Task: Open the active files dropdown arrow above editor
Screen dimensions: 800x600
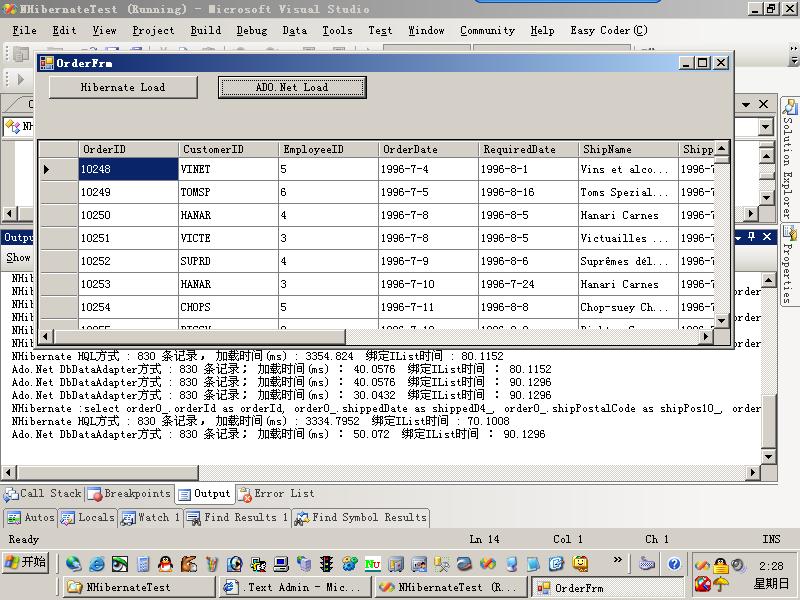Action: pyautogui.click(x=746, y=105)
